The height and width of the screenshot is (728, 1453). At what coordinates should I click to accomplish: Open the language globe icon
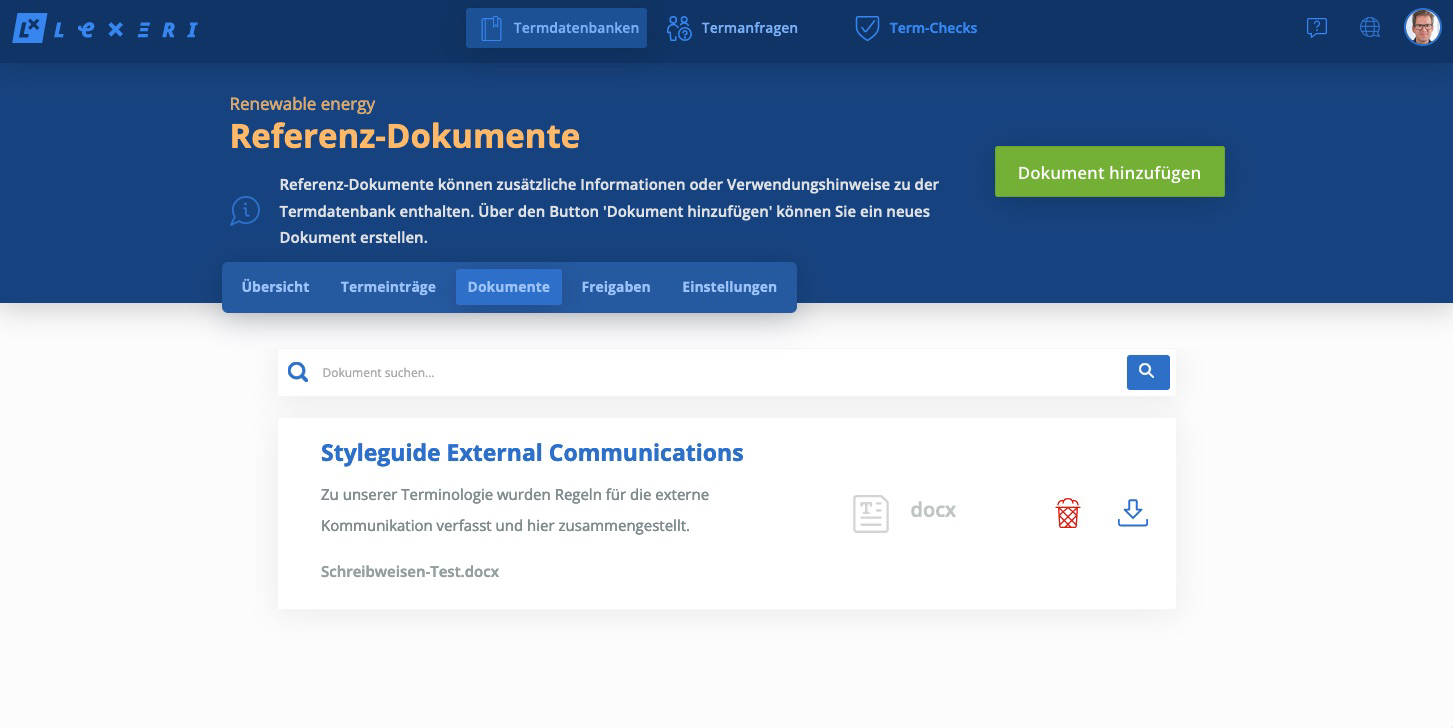coord(1370,28)
